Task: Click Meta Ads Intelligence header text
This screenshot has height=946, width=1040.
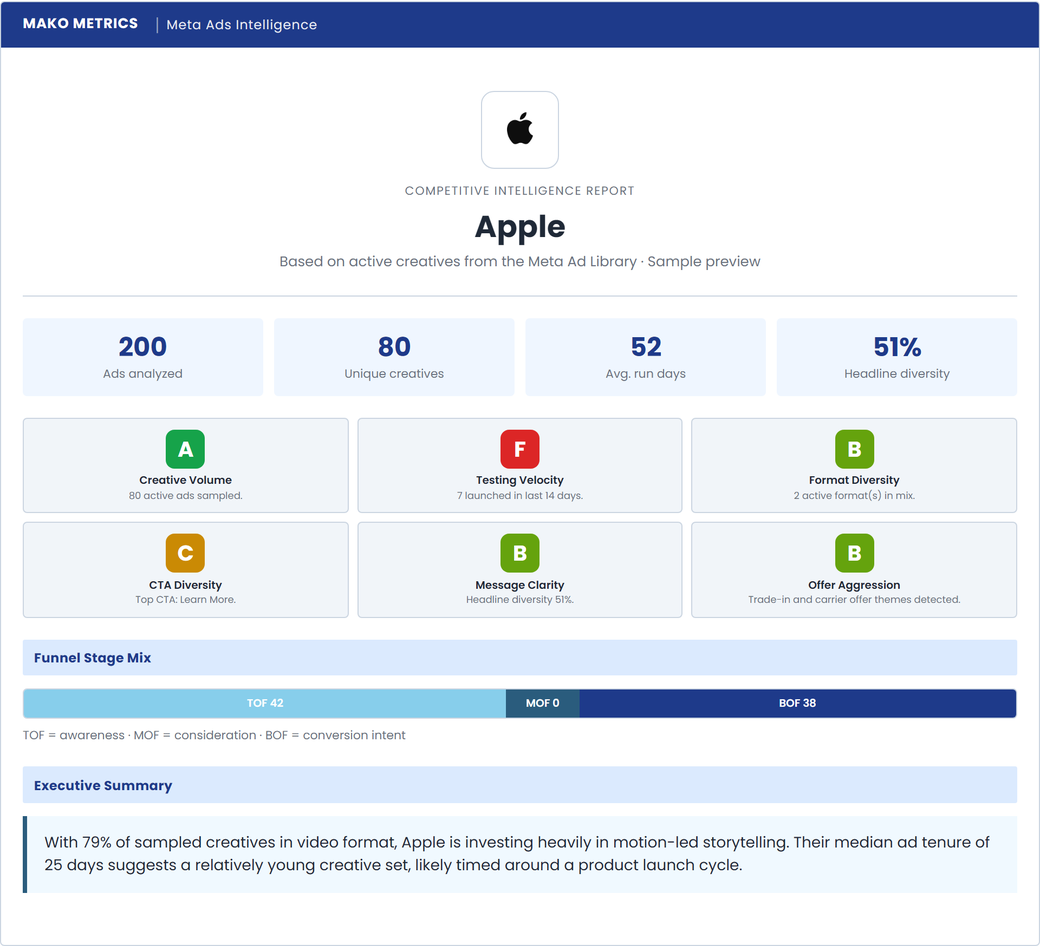Action: (x=241, y=25)
